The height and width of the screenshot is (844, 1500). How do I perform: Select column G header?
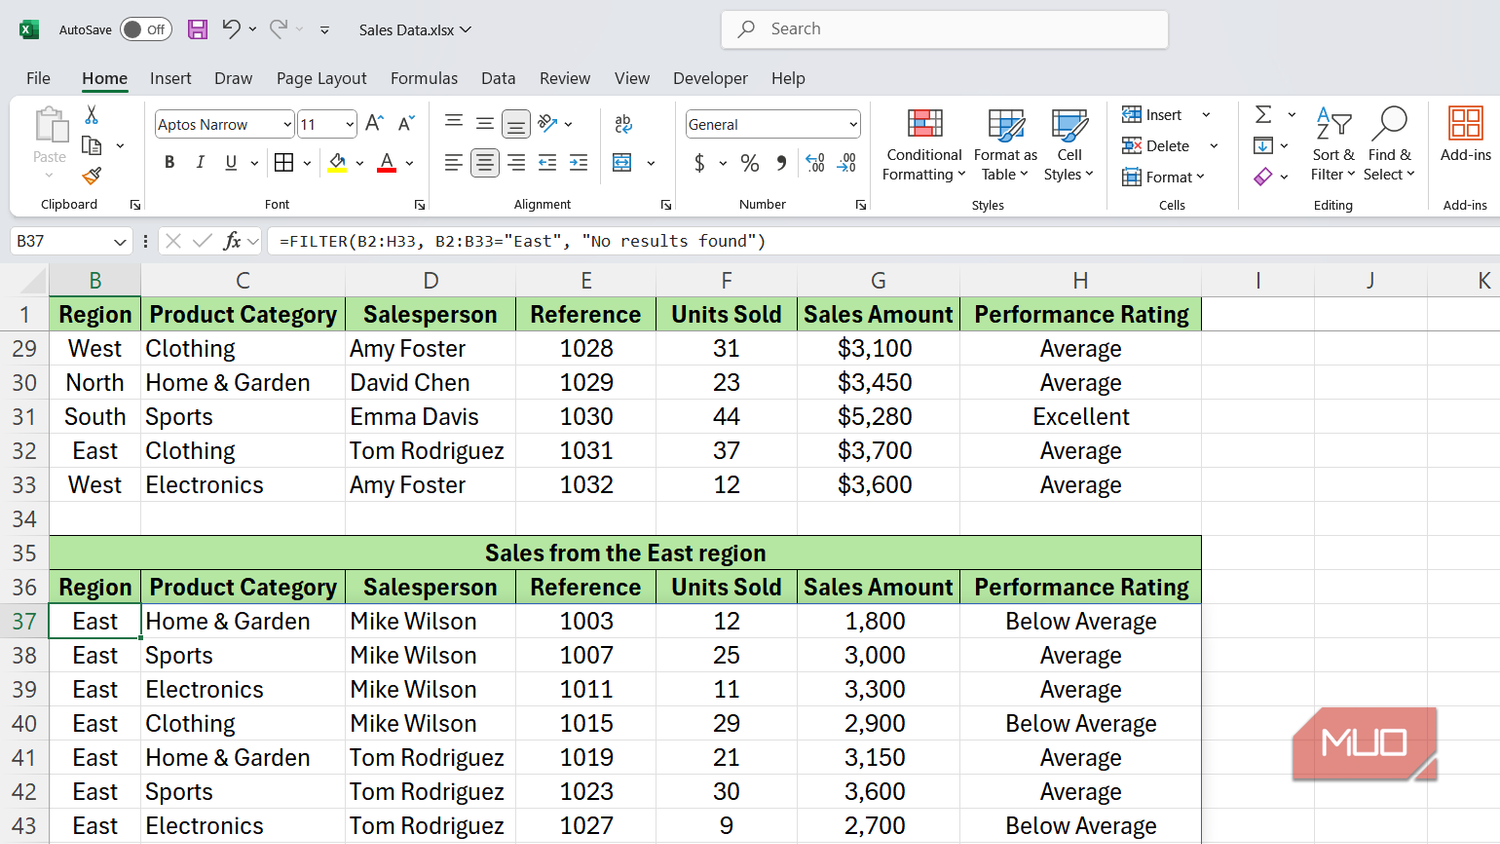click(x=878, y=281)
